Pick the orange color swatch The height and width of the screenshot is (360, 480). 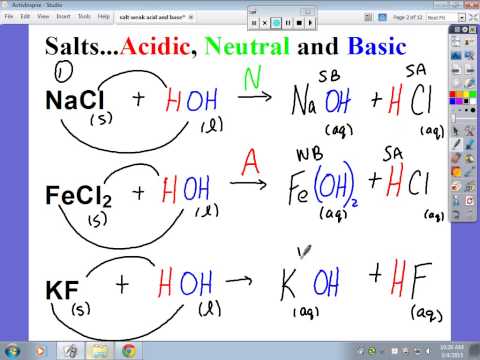coord(459,94)
